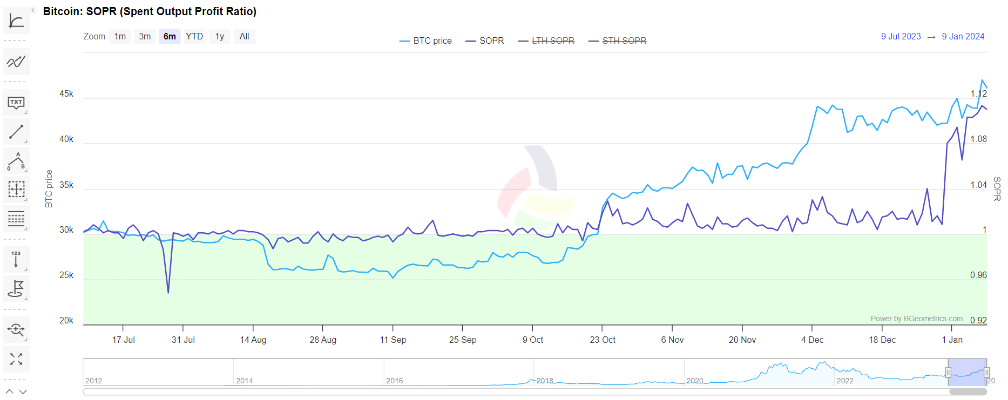
Task: Select the 6m zoom button
Action: 170,37
